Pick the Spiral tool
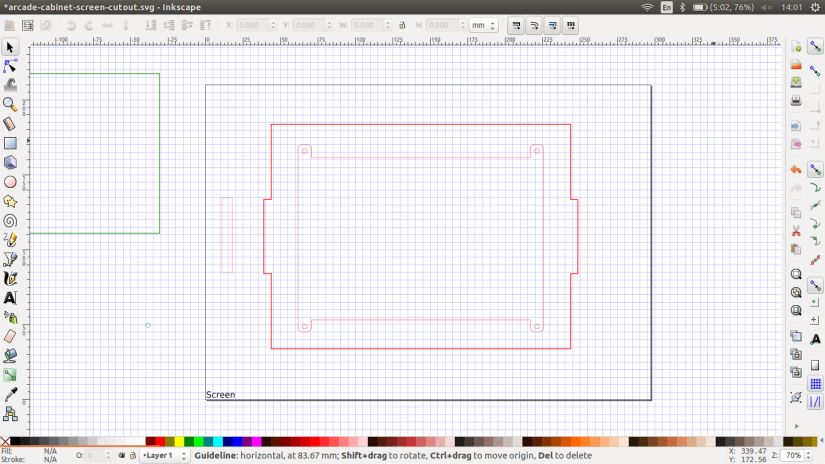Screen dimensions: 825x464 (x=10, y=220)
